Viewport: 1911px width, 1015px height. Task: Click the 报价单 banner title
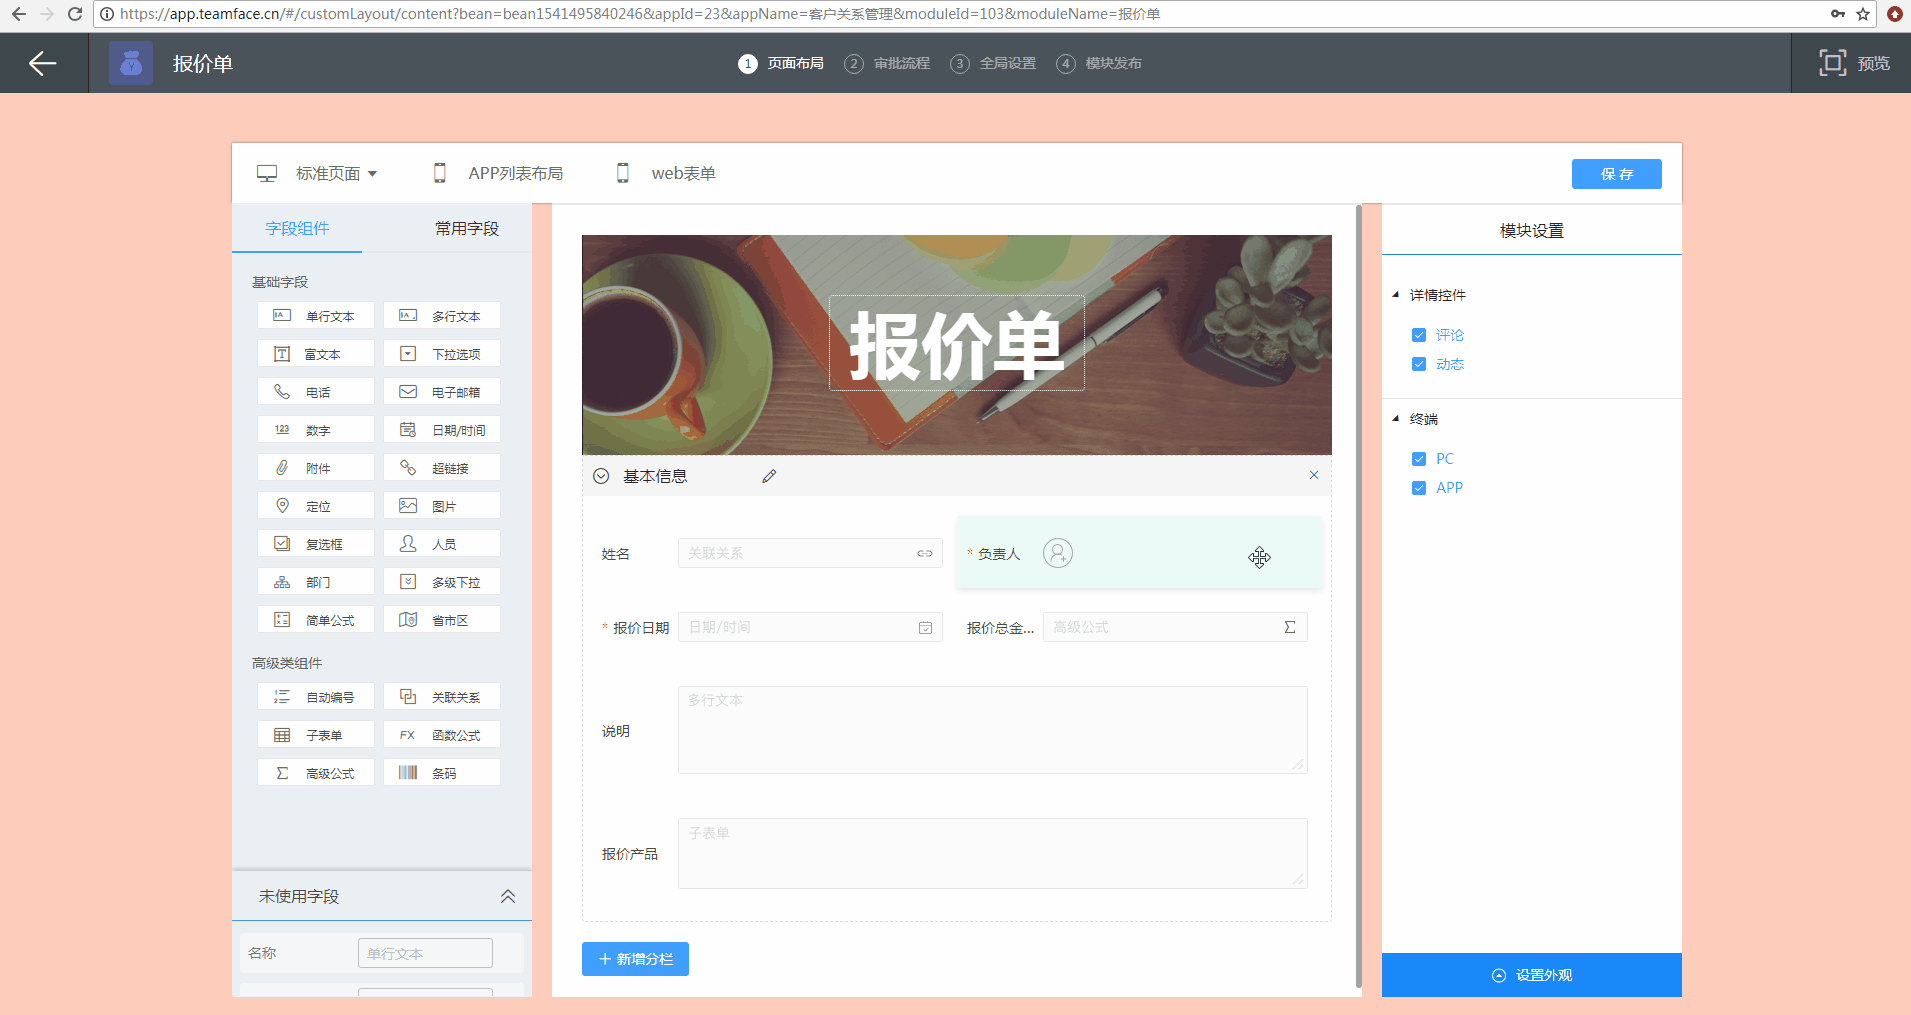pos(957,343)
